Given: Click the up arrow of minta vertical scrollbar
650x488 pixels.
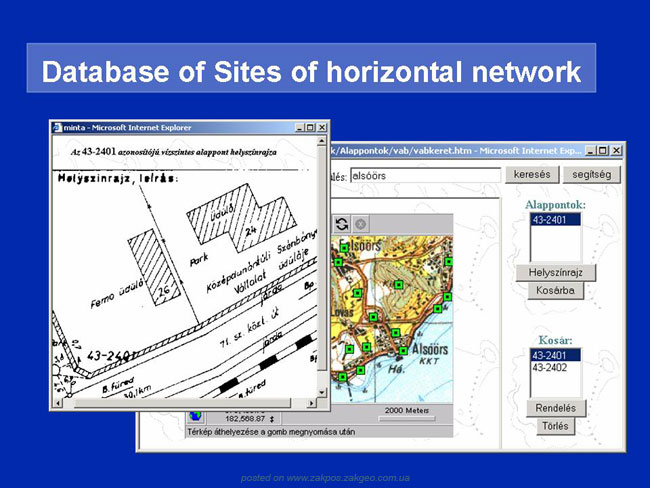Looking at the screenshot, I should (322, 141).
